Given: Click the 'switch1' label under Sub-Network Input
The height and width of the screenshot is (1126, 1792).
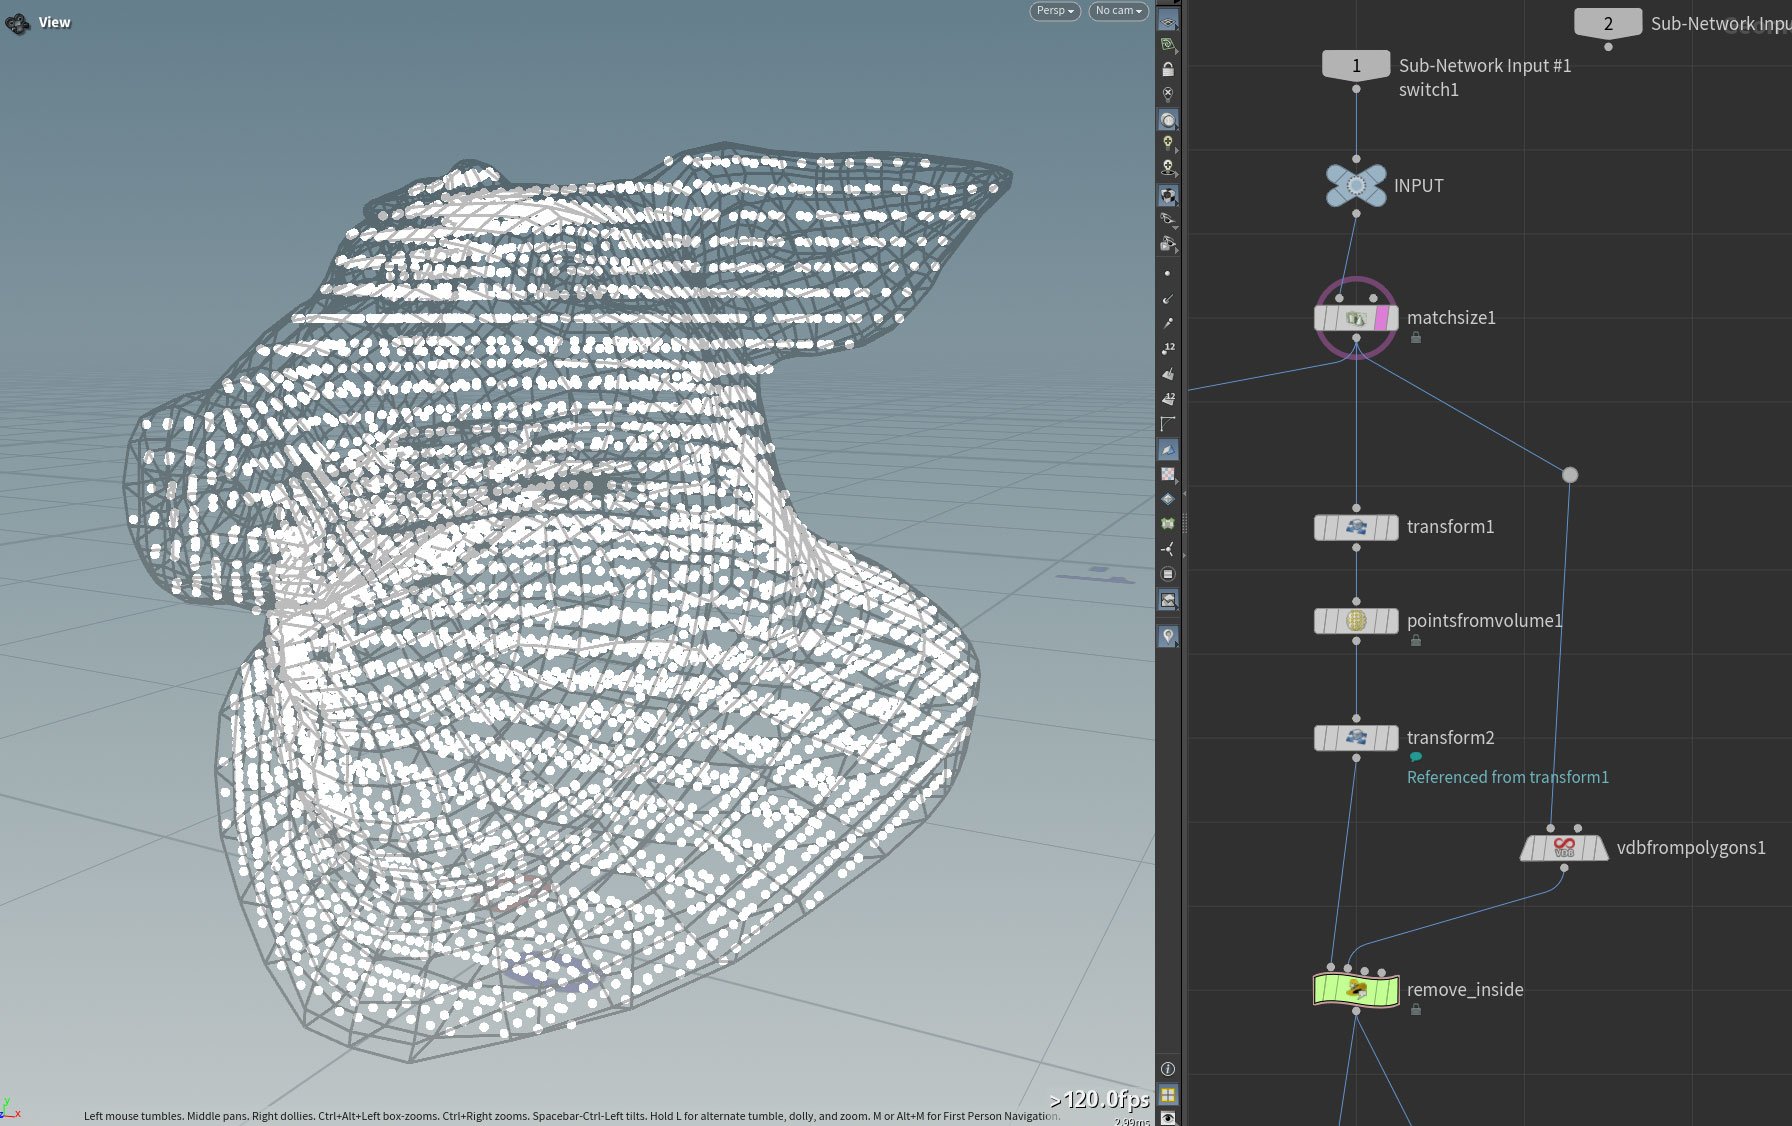Looking at the screenshot, I should (x=1429, y=90).
